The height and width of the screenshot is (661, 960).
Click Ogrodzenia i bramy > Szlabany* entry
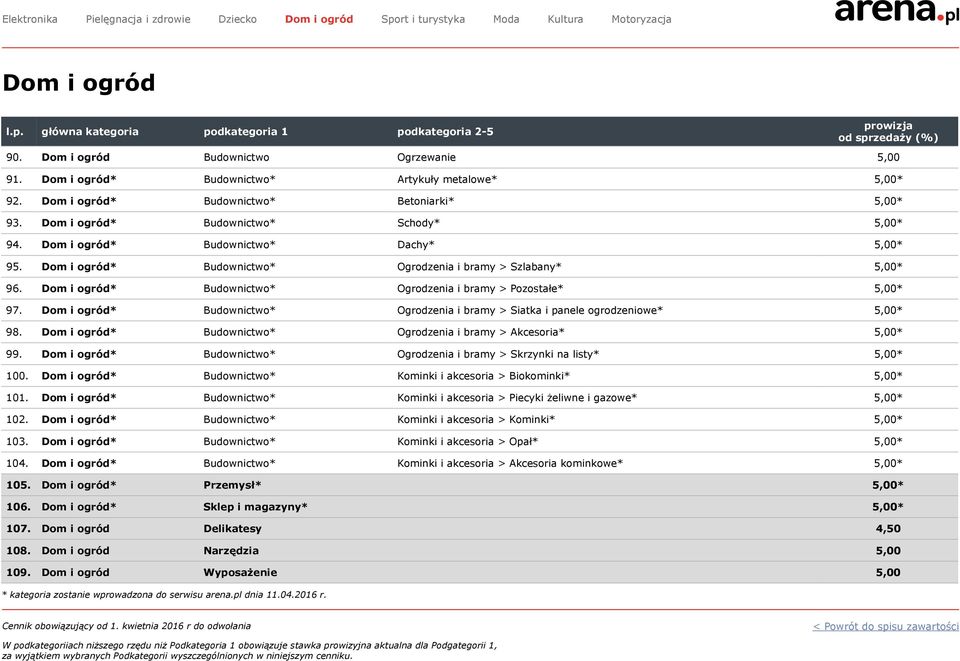coord(479,267)
